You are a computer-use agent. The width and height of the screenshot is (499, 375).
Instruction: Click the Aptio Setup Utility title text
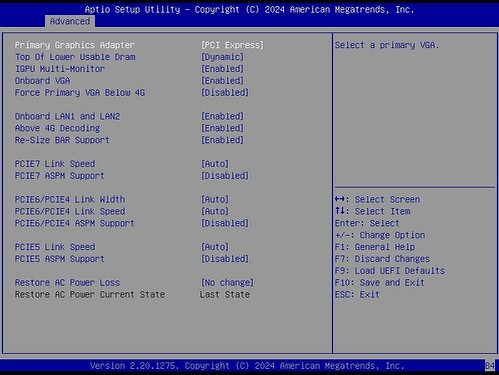249,9
